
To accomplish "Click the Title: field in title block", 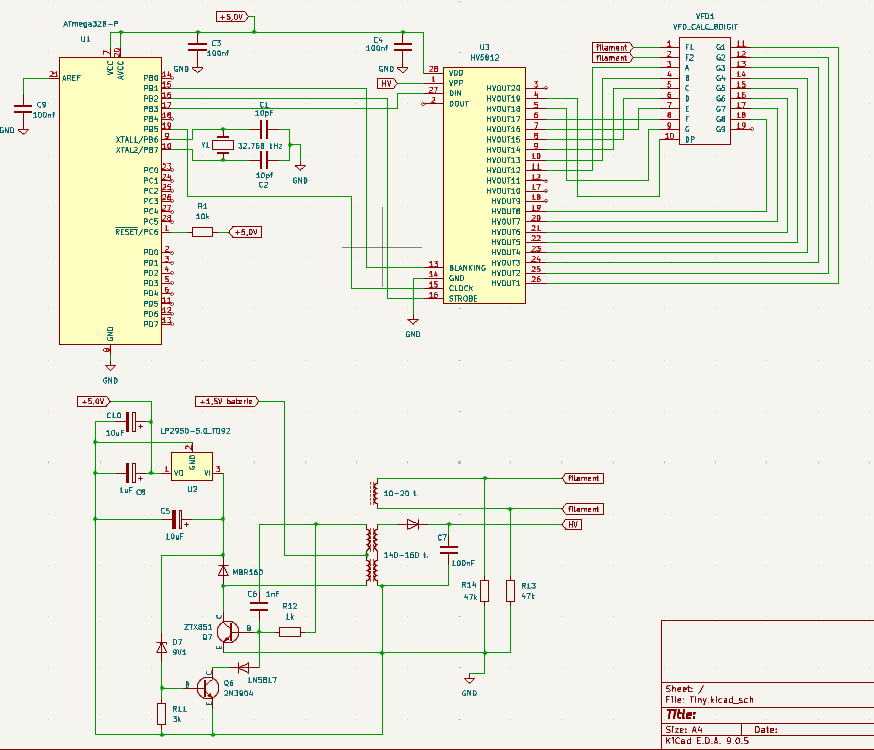I will (x=681, y=714).
